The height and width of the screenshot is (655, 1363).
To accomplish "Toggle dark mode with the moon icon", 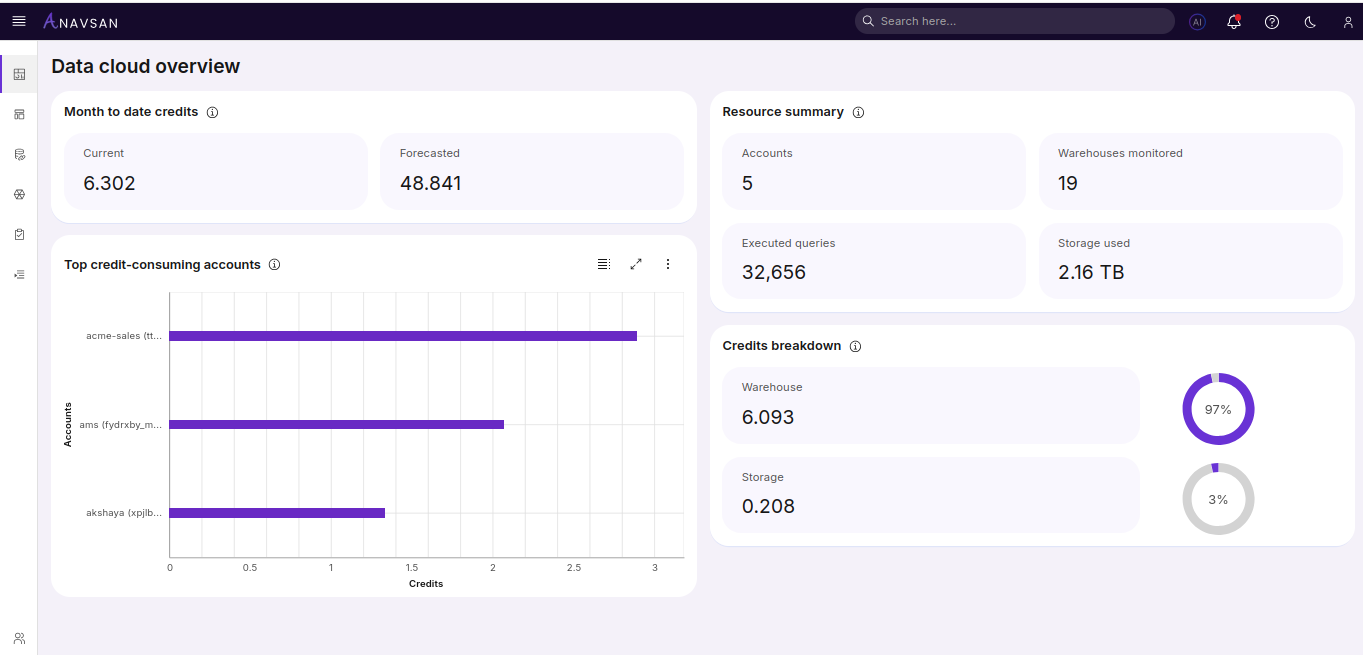I will click(1310, 21).
